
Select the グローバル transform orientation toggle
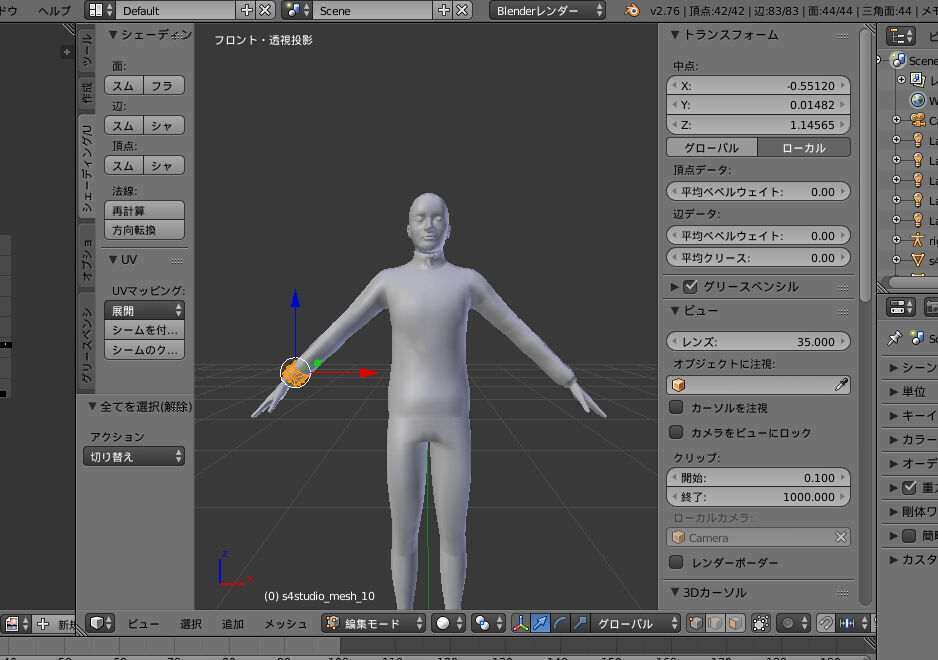point(712,148)
